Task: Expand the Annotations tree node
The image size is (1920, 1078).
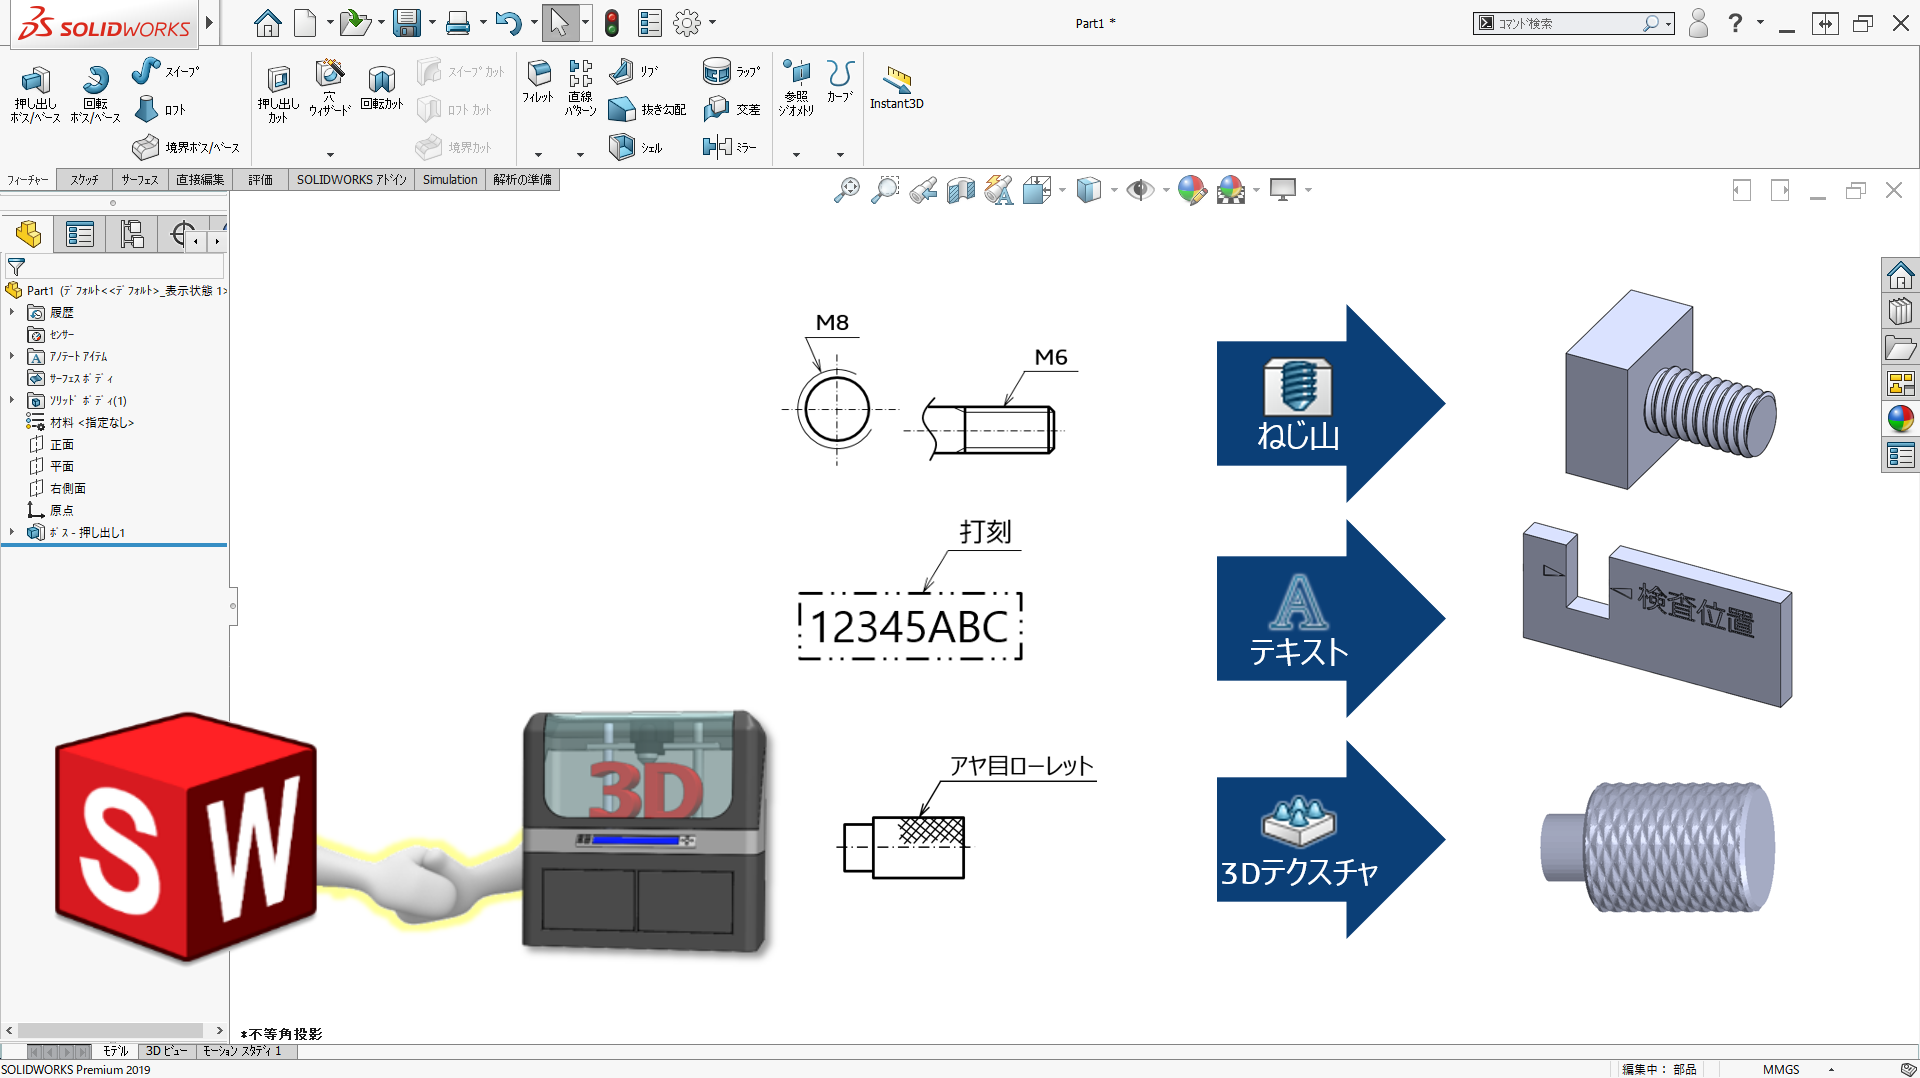Action: [x=12, y=356]
